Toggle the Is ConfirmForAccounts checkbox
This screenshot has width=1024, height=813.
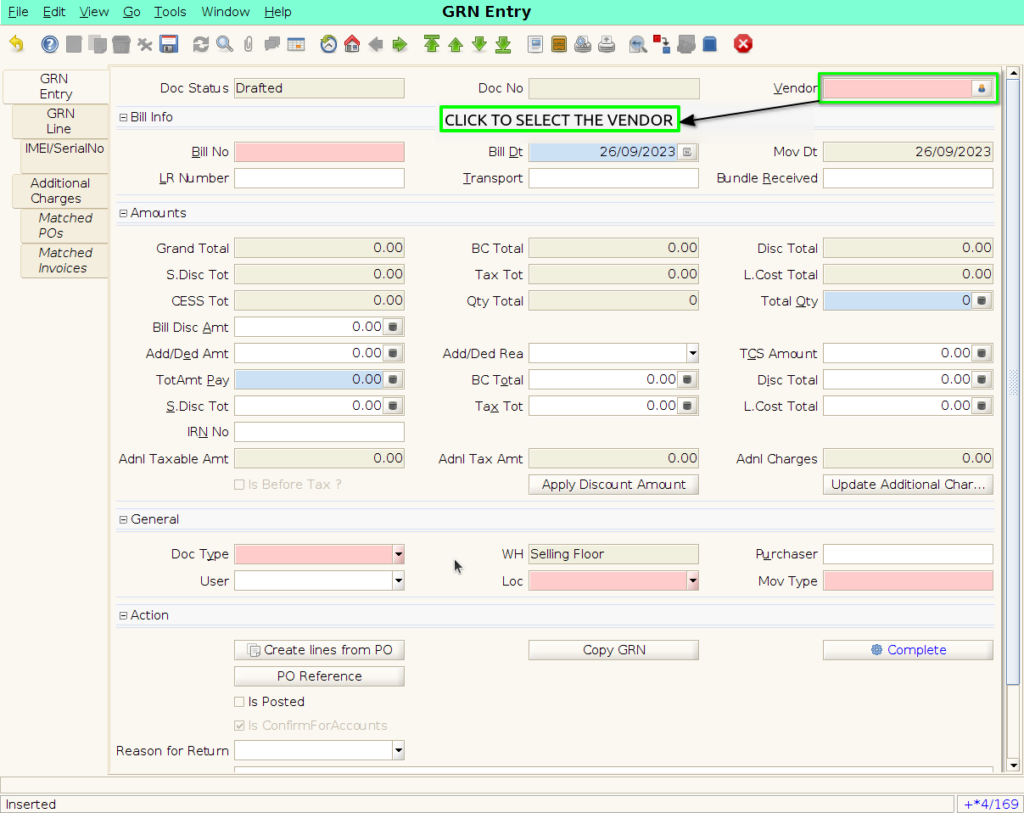[239, 725]
